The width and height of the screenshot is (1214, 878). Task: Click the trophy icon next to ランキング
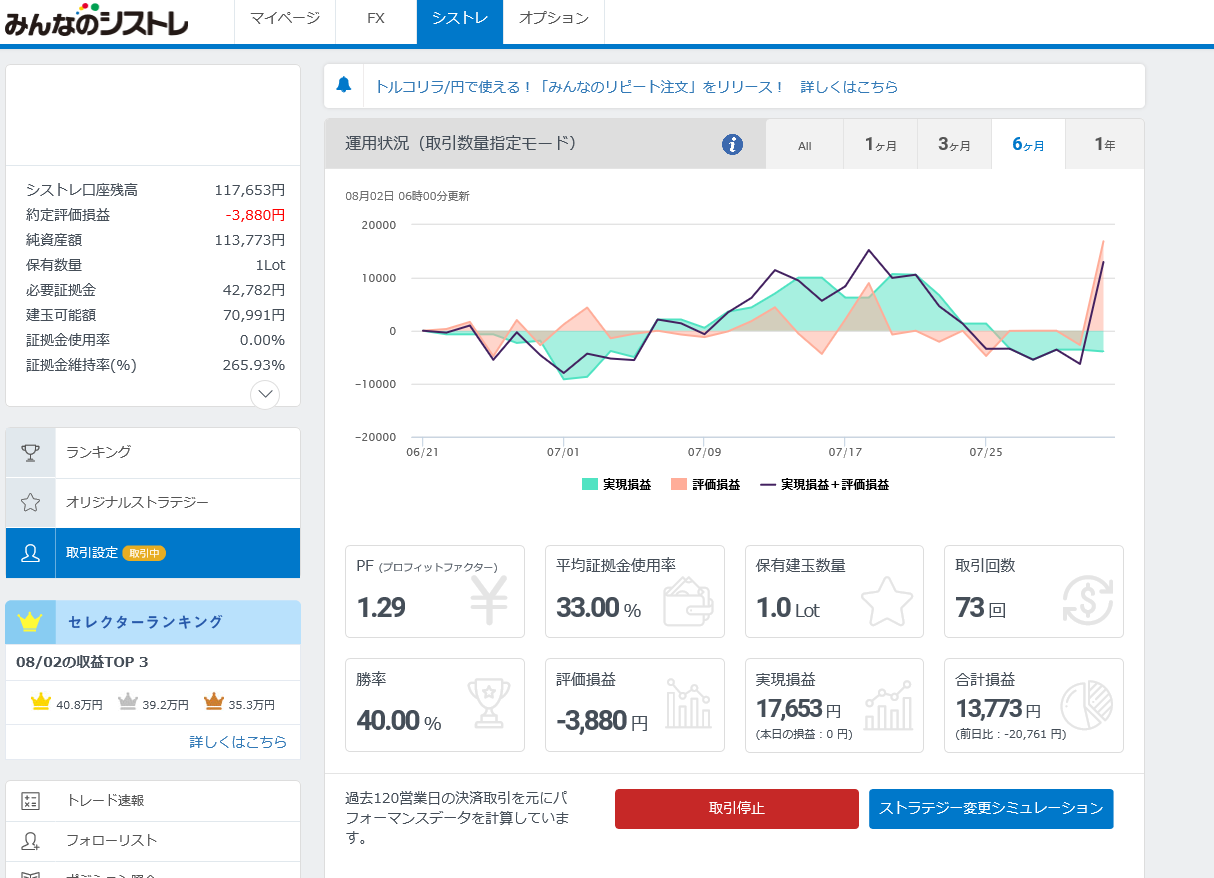pyautogui.click(x=31, y=453)
